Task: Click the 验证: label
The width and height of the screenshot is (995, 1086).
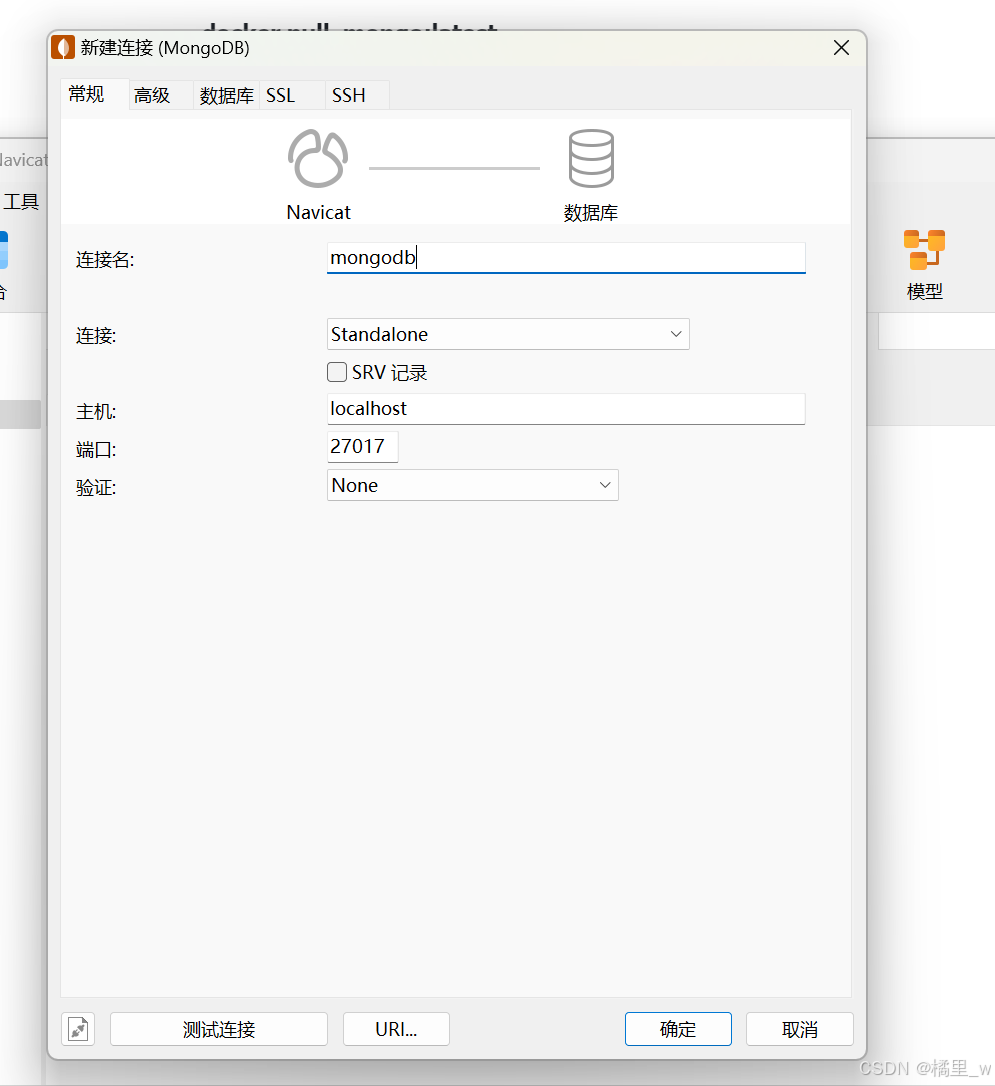Action: coord(96,488)
